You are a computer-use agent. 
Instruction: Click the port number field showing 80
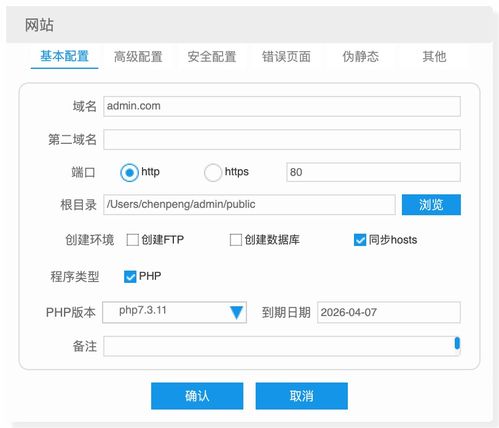373,172
